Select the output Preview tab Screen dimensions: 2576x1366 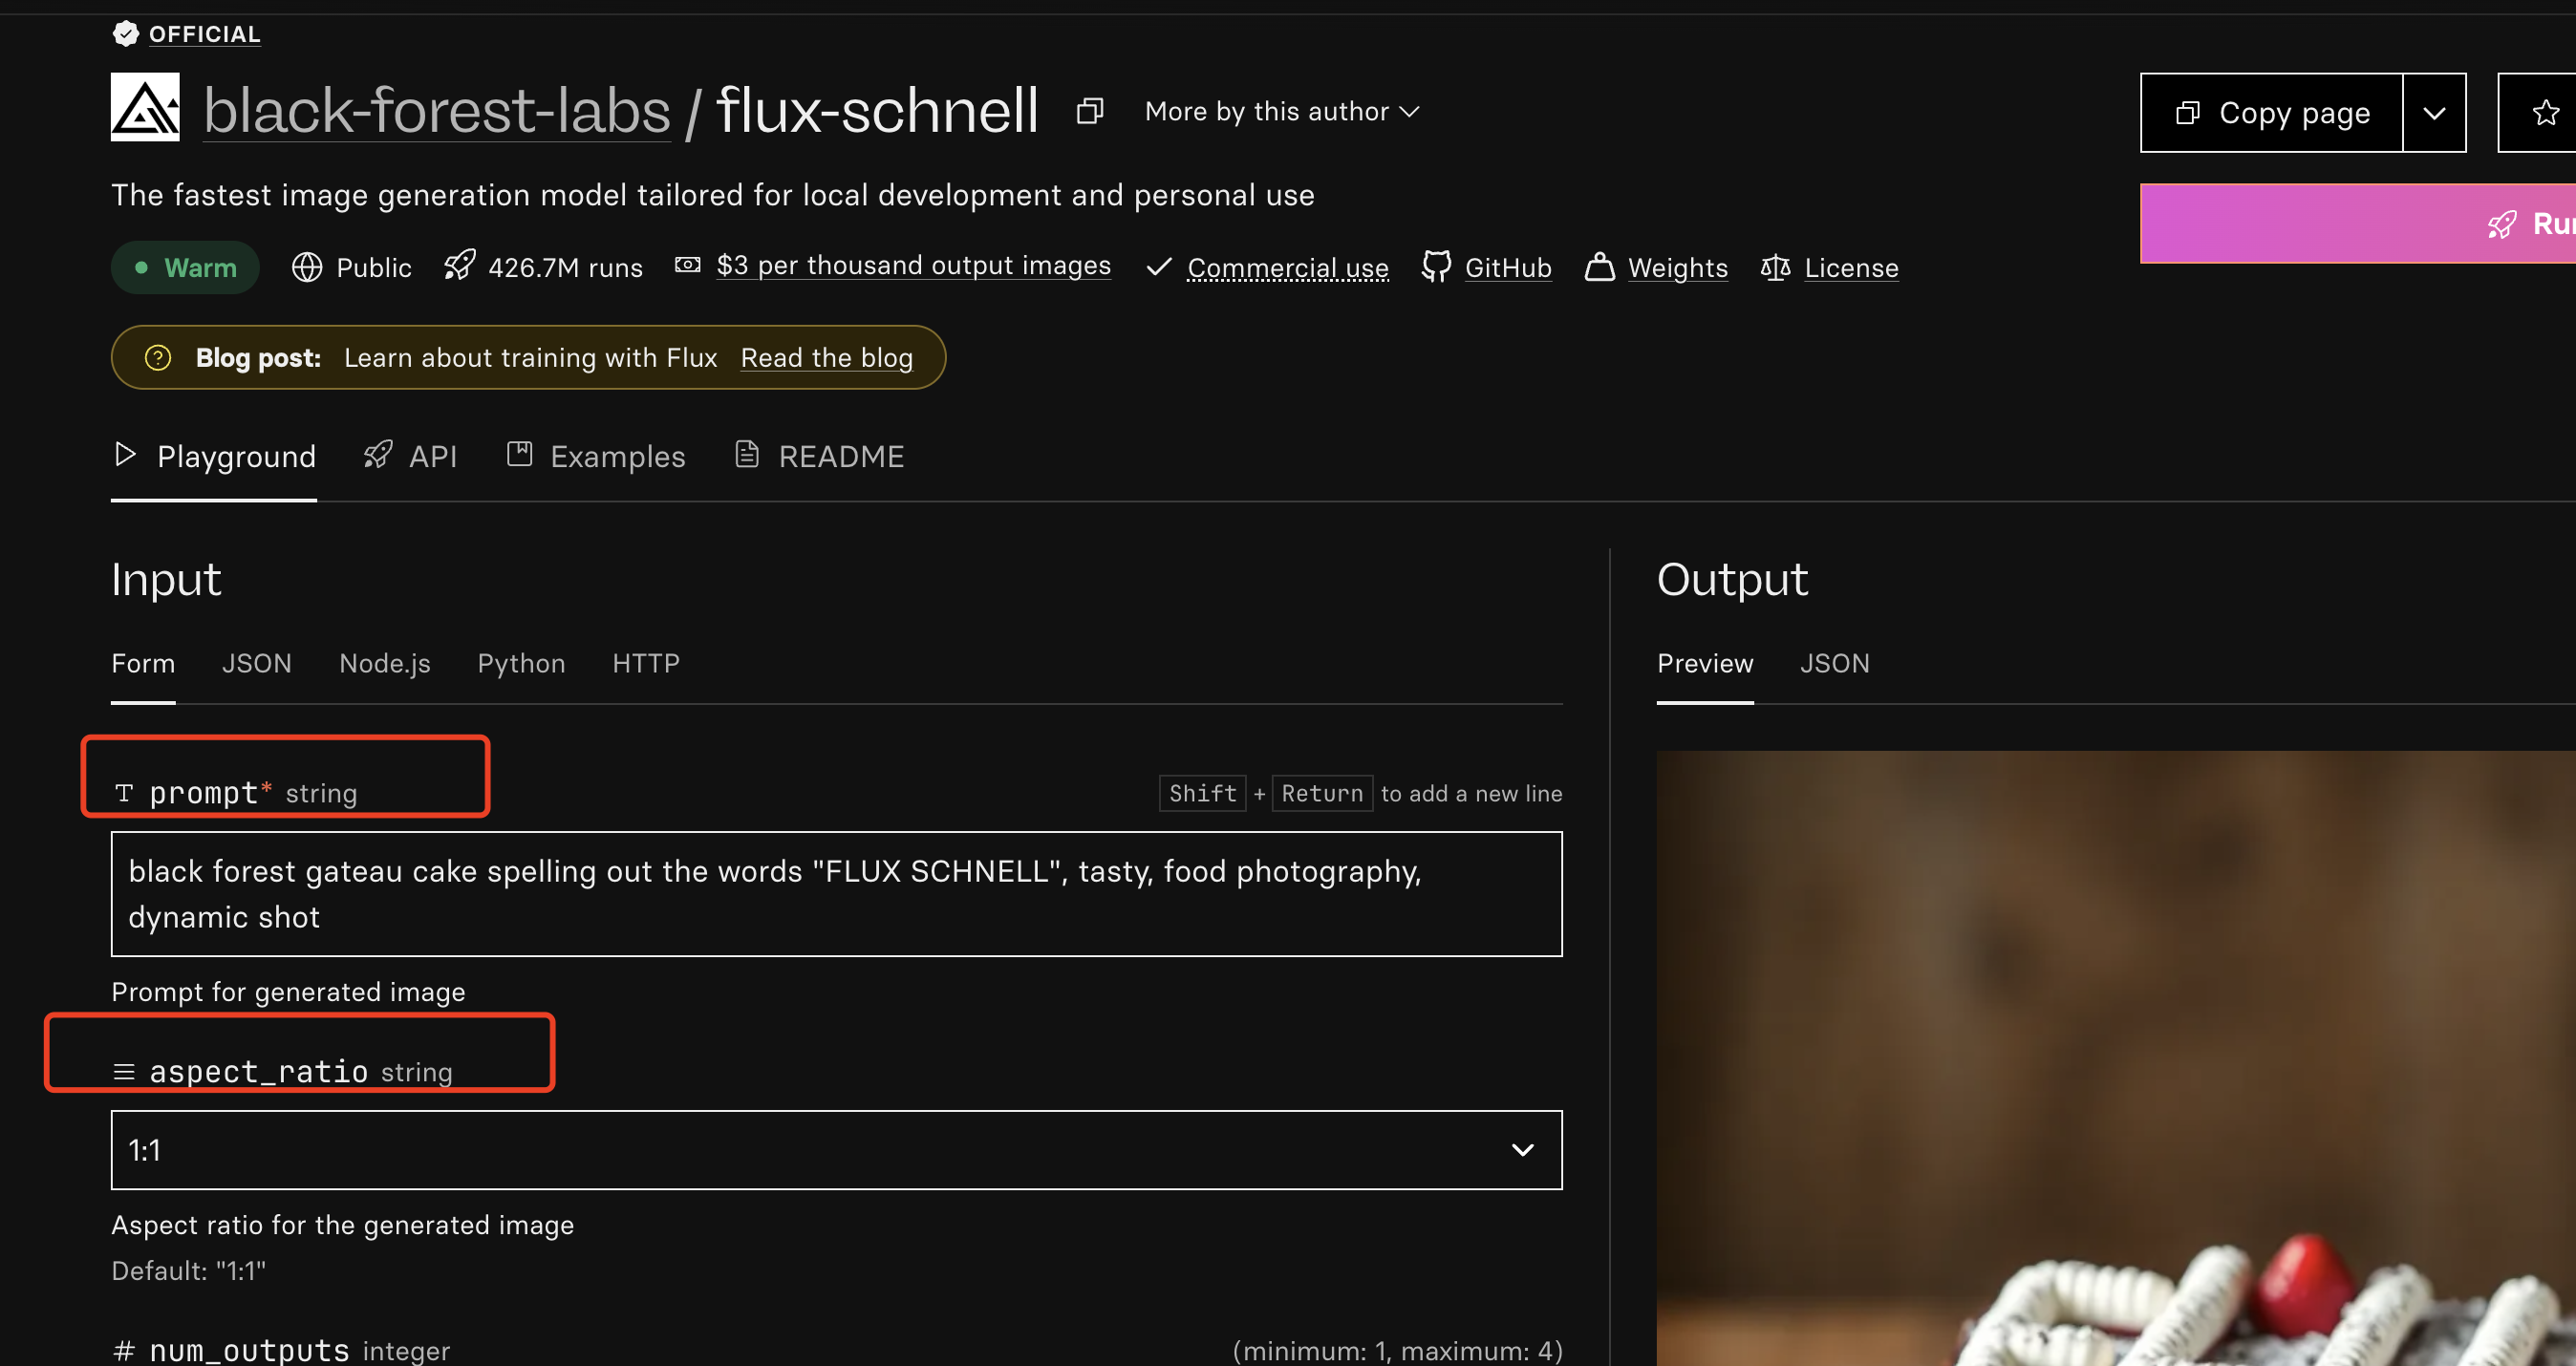(x=1705, y=663)
